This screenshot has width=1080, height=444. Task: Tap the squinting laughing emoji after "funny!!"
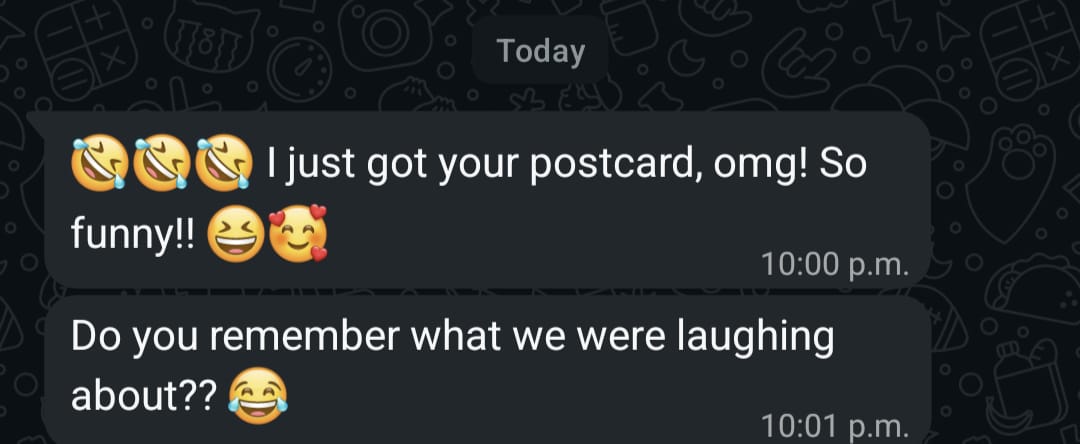coord(236,235)
